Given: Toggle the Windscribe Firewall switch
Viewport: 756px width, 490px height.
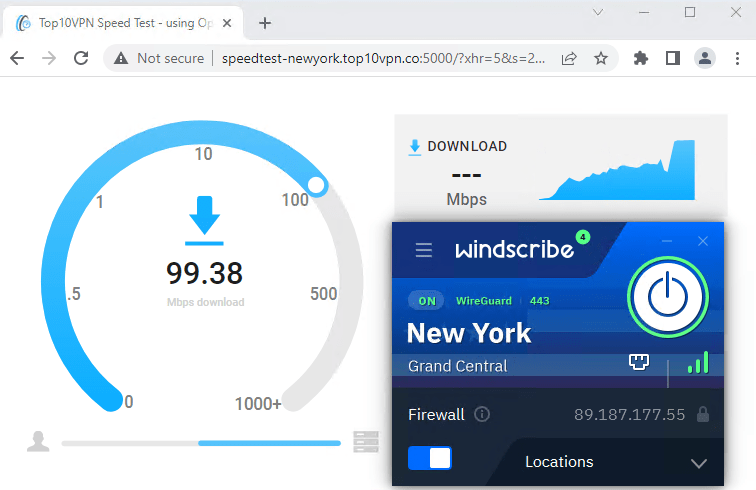Looking at the screenshot, I should pos(430,458).
